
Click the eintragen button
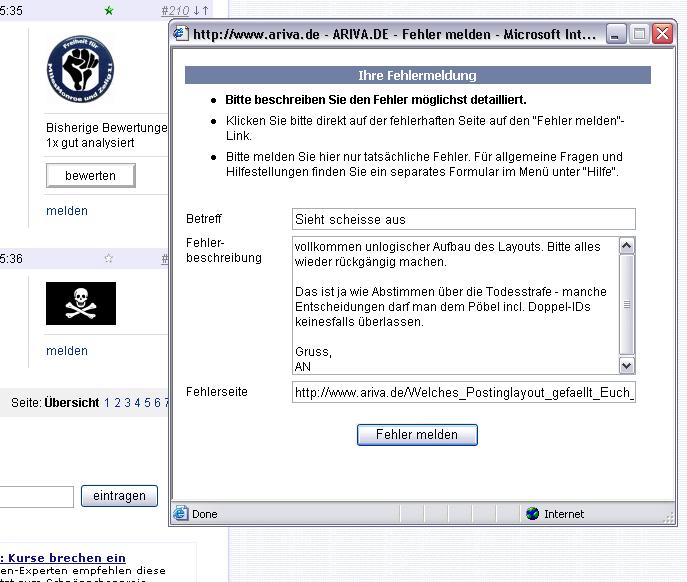[x=119, y=496]
